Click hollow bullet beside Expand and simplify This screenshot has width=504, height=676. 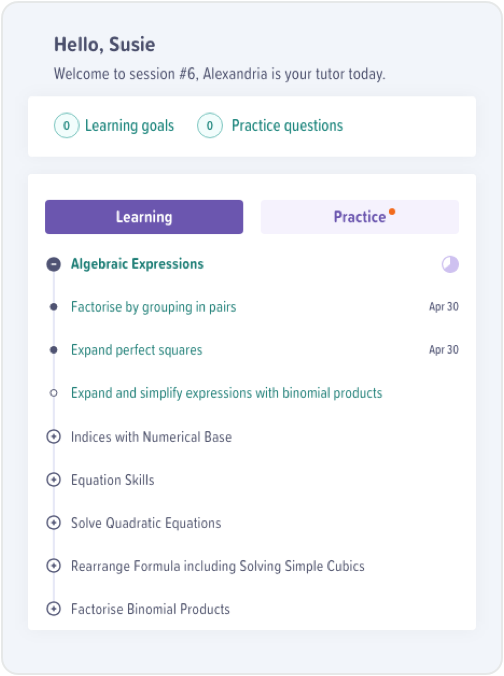(x=53, y=393)
